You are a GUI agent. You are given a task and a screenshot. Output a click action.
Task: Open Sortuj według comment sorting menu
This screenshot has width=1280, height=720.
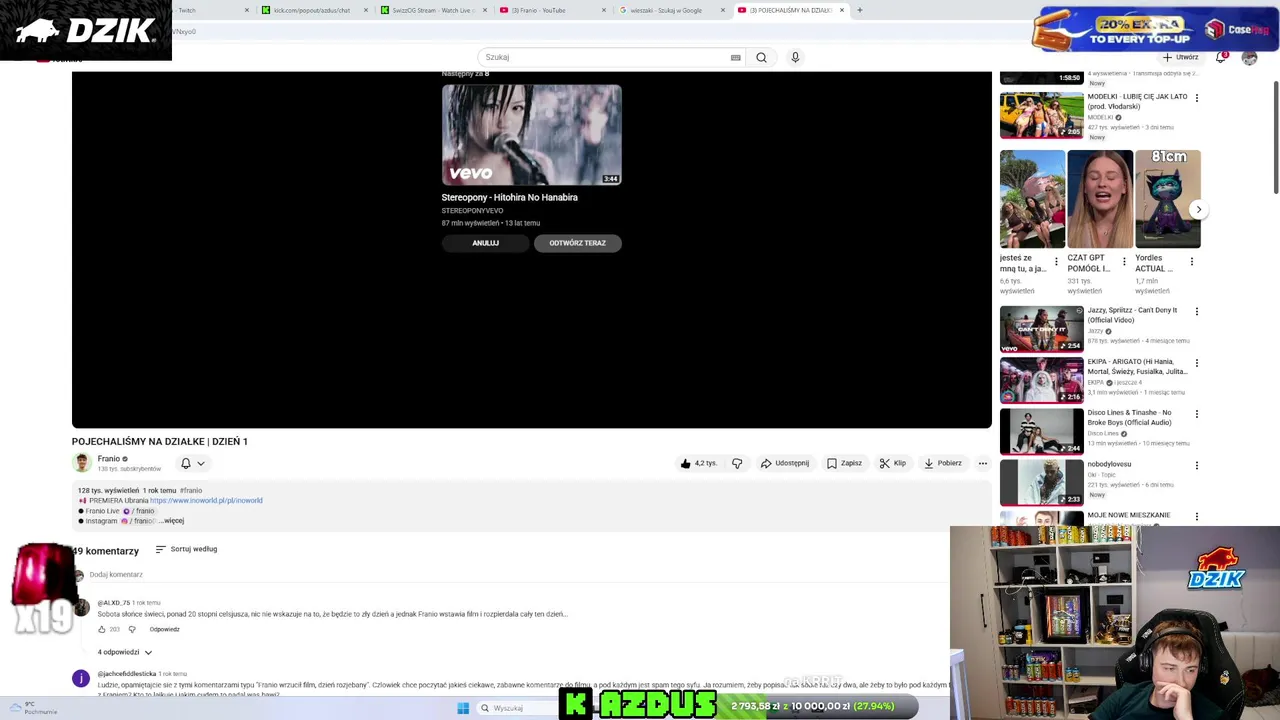pos(186,549)
